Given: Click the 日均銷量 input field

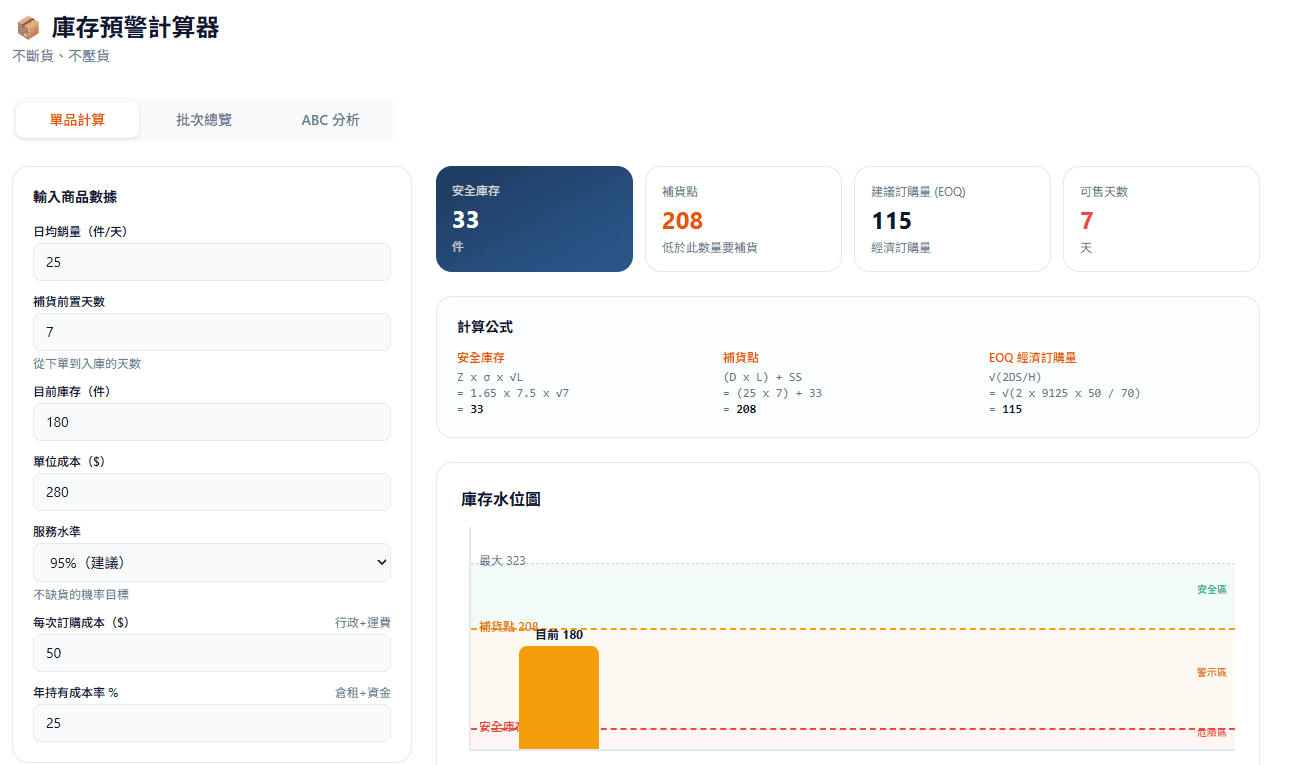Looking at the screenshot, I should coord(212,262).
